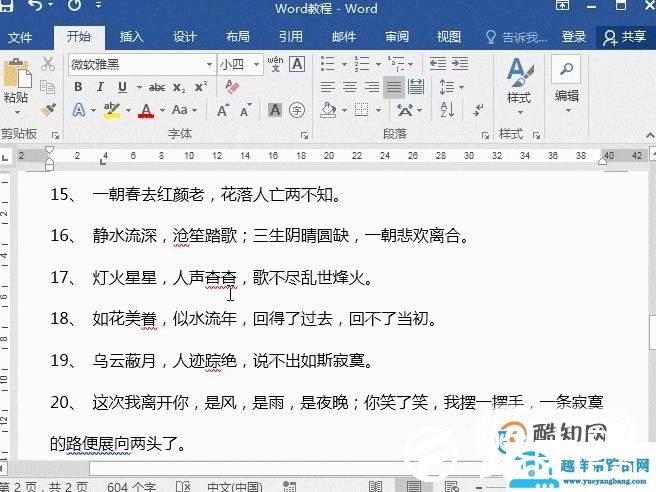
Task: Switch to the 审阅 tab
Action: pos(397,37)
